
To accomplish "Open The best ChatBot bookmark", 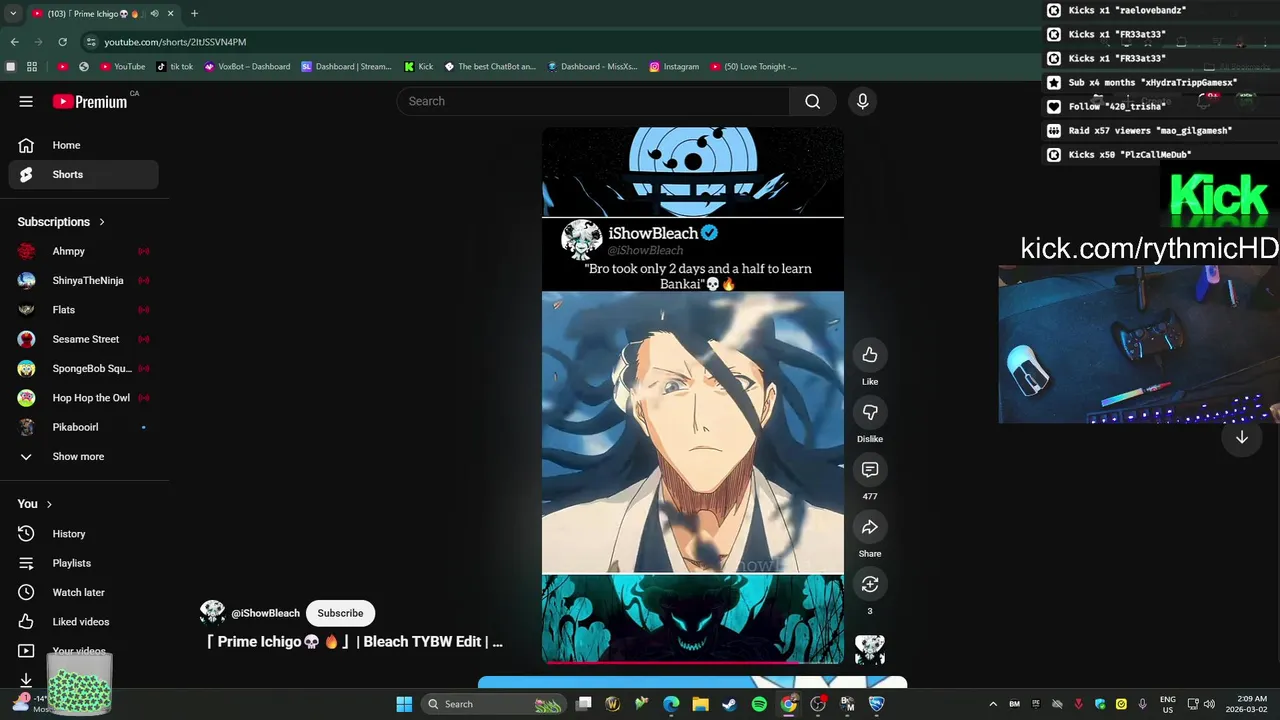I will [x=490, y=67].
